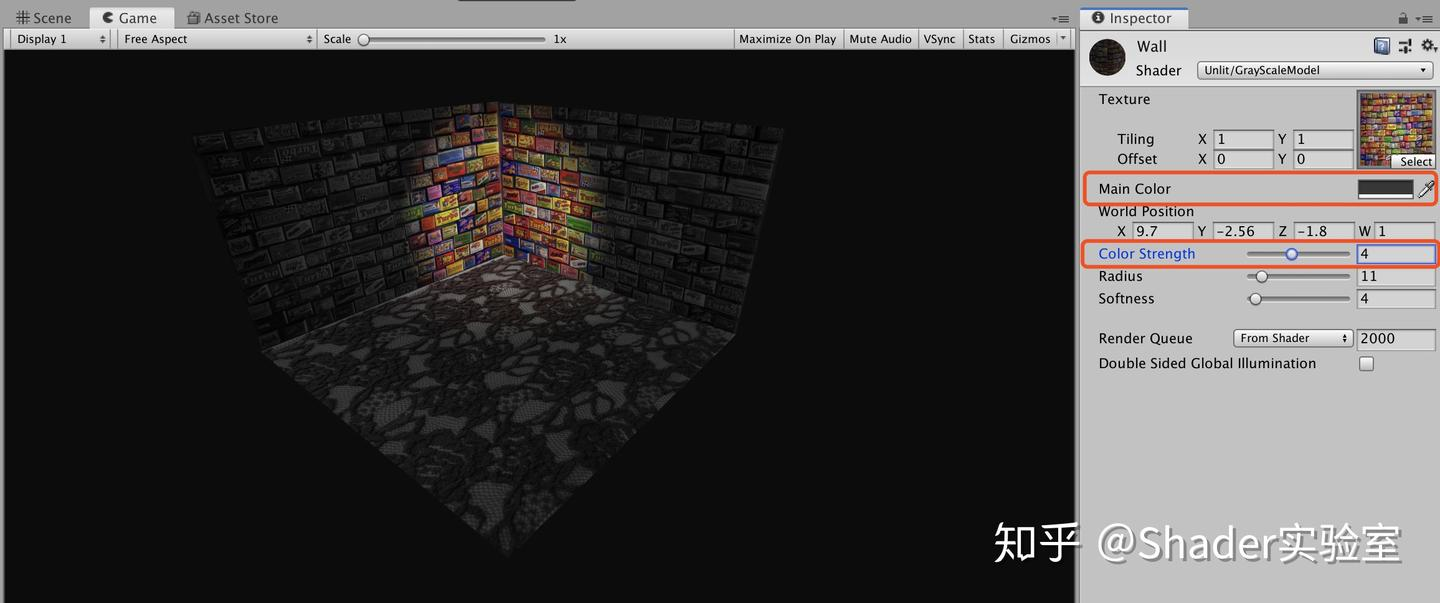
Task: Click the Tiling Y field
Action: point(1323,139)
